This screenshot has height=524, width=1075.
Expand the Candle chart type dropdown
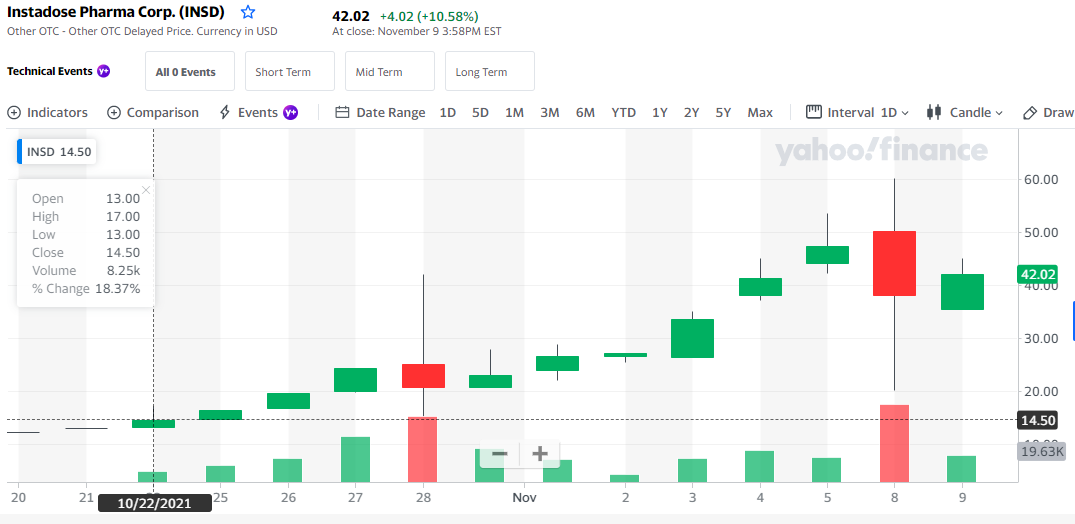965,112
